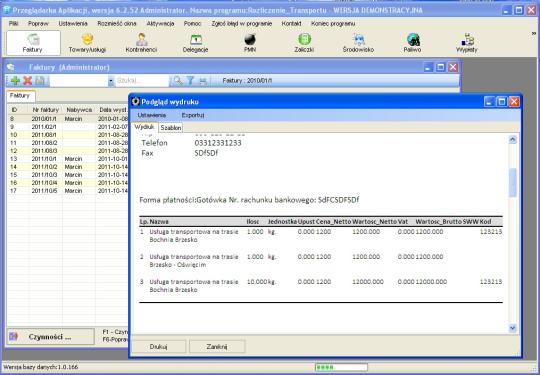Click the green plus add-invoice icon
This screenshot has height=375, width=540.
15,81
